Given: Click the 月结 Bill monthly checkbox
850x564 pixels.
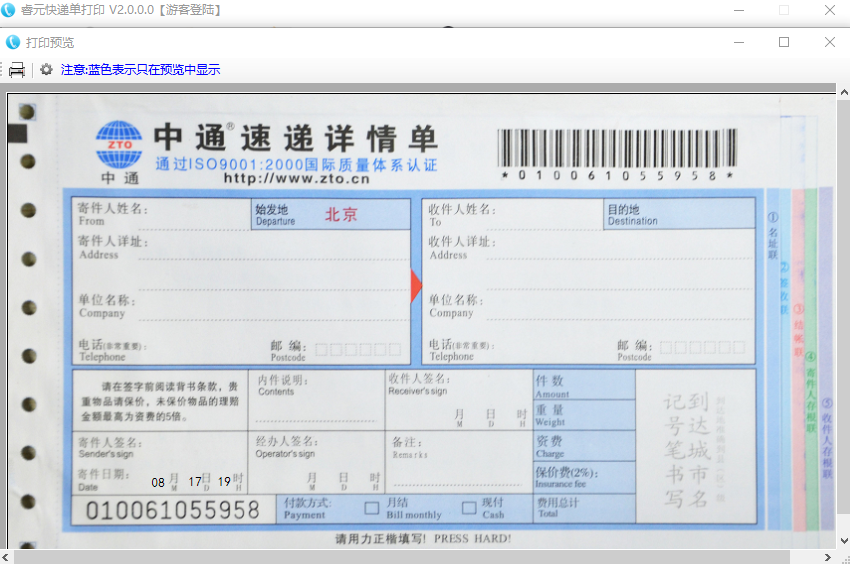Looking at the screenshot, I should 372,508.
